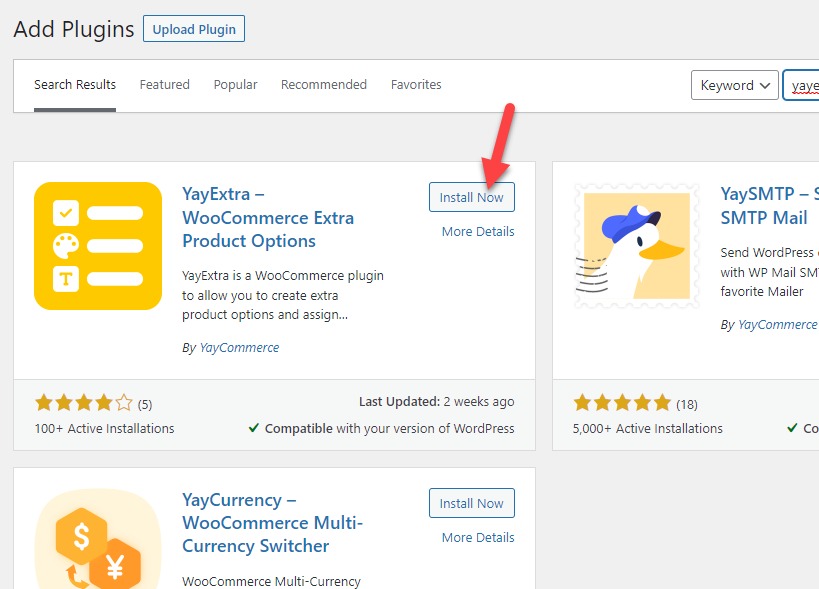
Task: Open the Favorites tab
Action: [416, 85]
